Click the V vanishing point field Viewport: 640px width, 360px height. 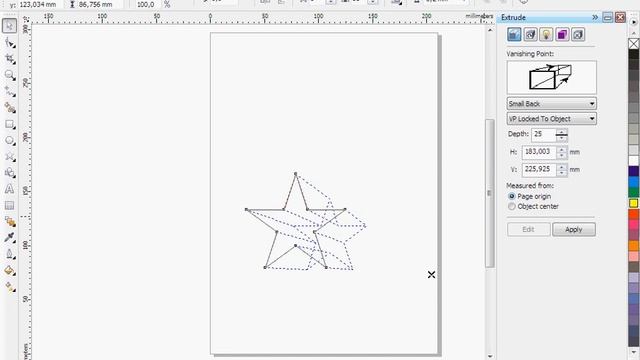[x=539, y=170]
